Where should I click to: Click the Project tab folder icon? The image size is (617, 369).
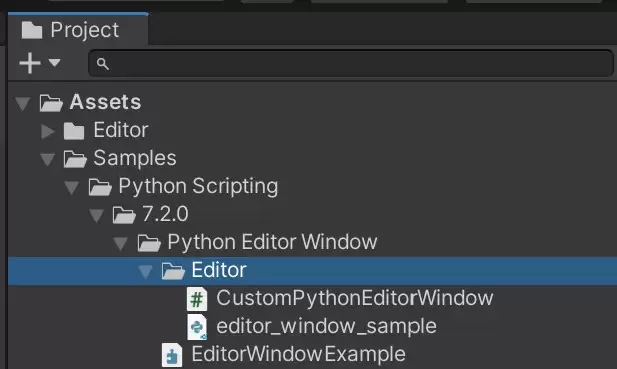[x=32, y=30]
